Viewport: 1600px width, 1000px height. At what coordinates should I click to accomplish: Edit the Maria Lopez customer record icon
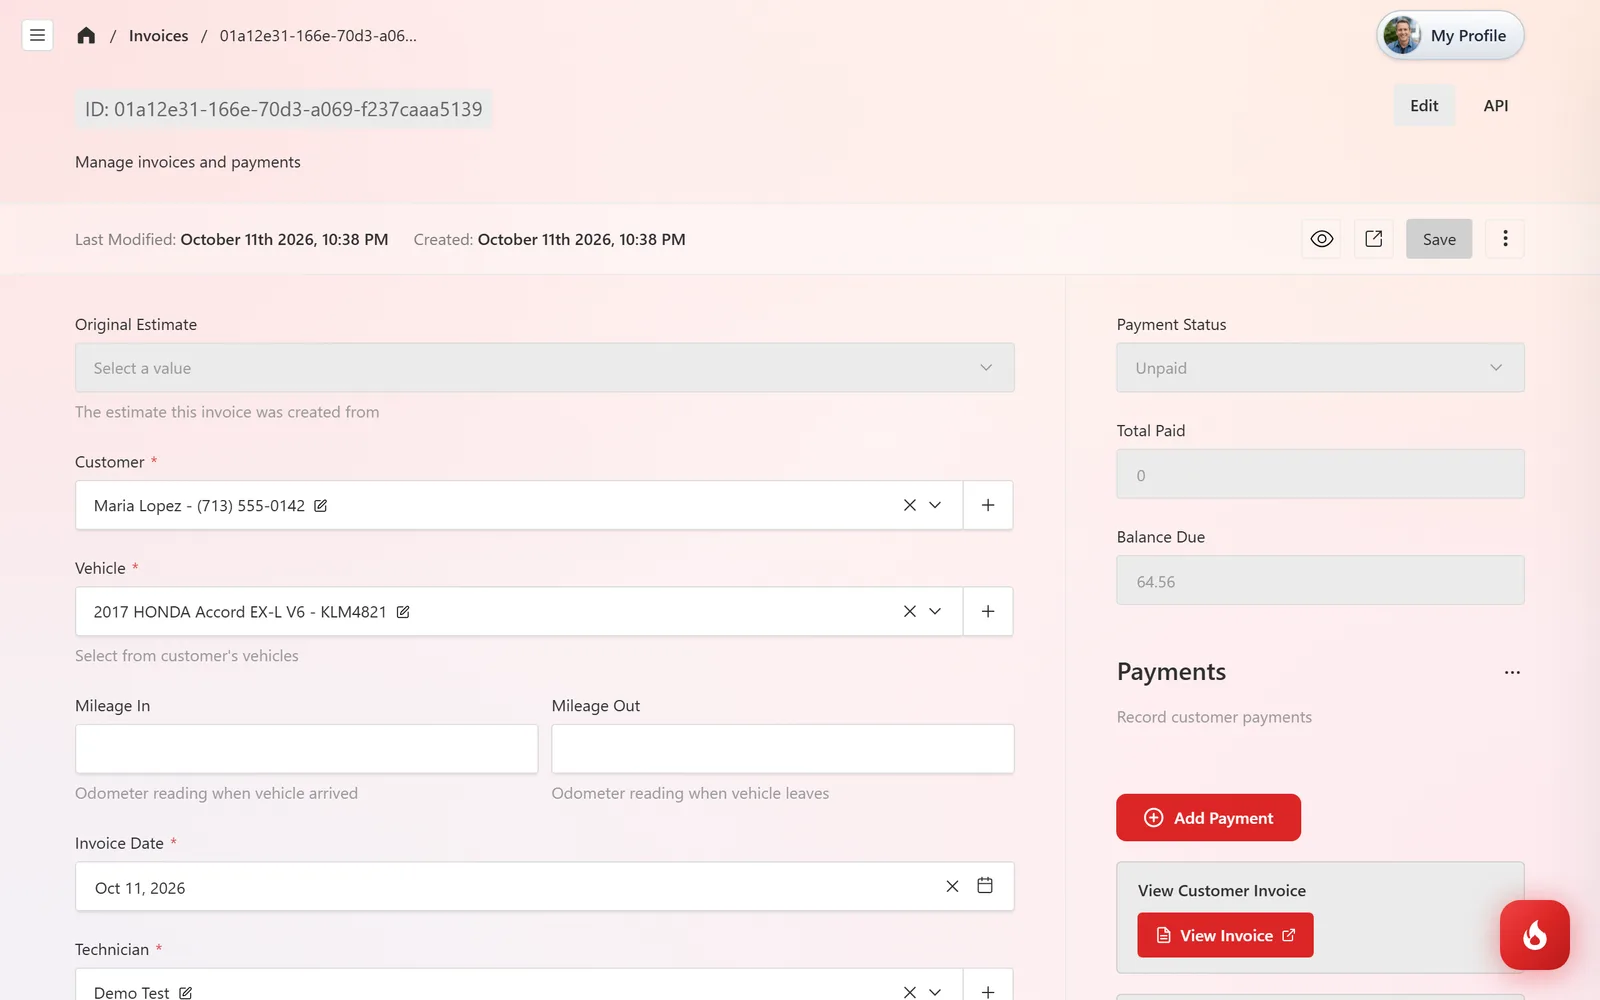pyautogui.click(x=321, y=506)
